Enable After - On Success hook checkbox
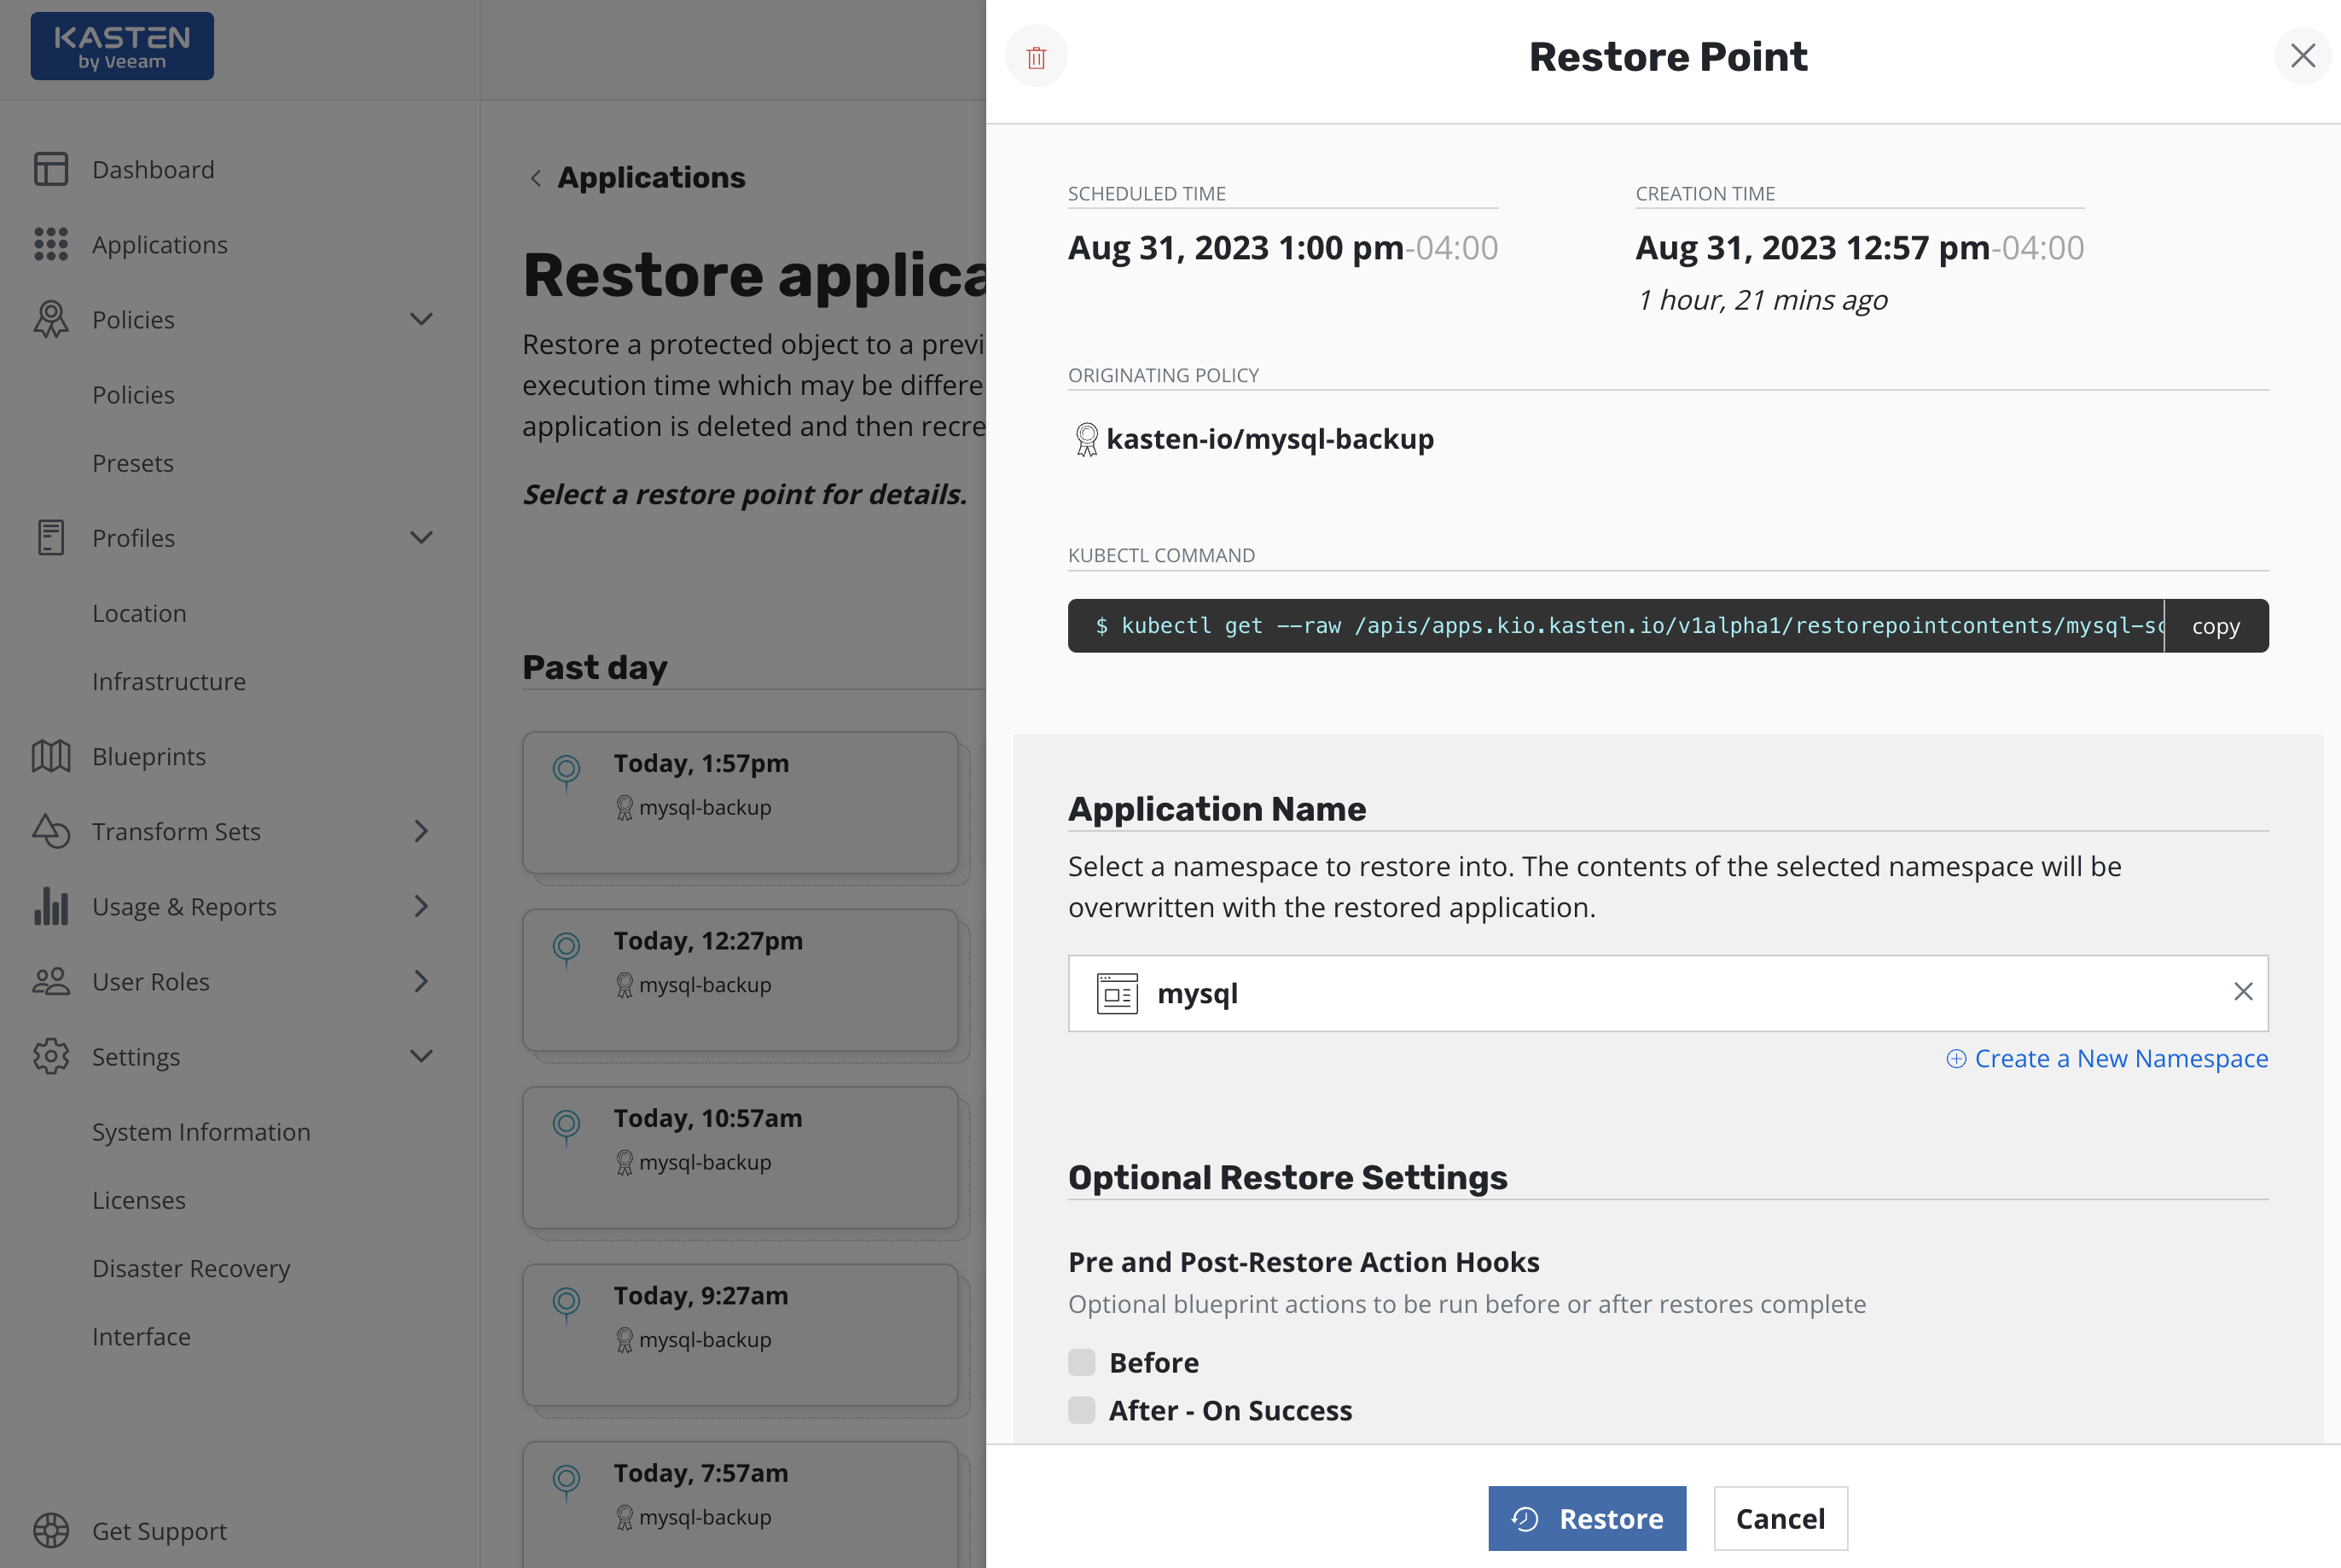 point(1081,1410)
